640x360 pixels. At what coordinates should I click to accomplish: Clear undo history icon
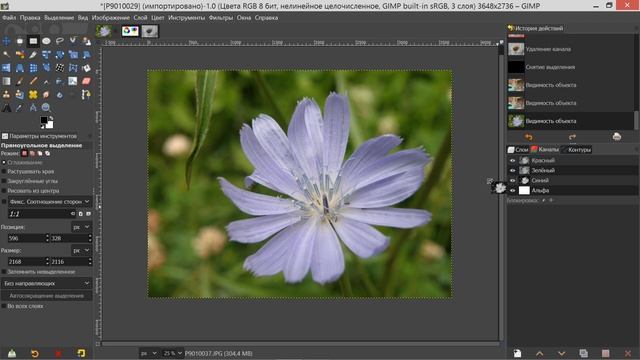click(617, 137)
